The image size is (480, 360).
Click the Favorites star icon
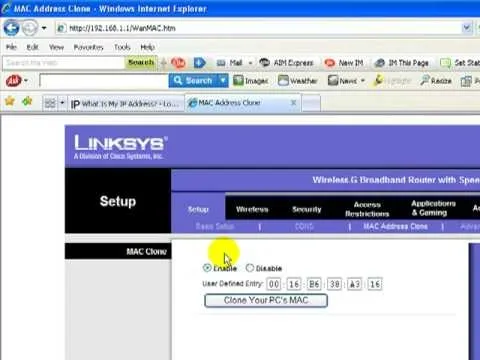coord(10,101)
